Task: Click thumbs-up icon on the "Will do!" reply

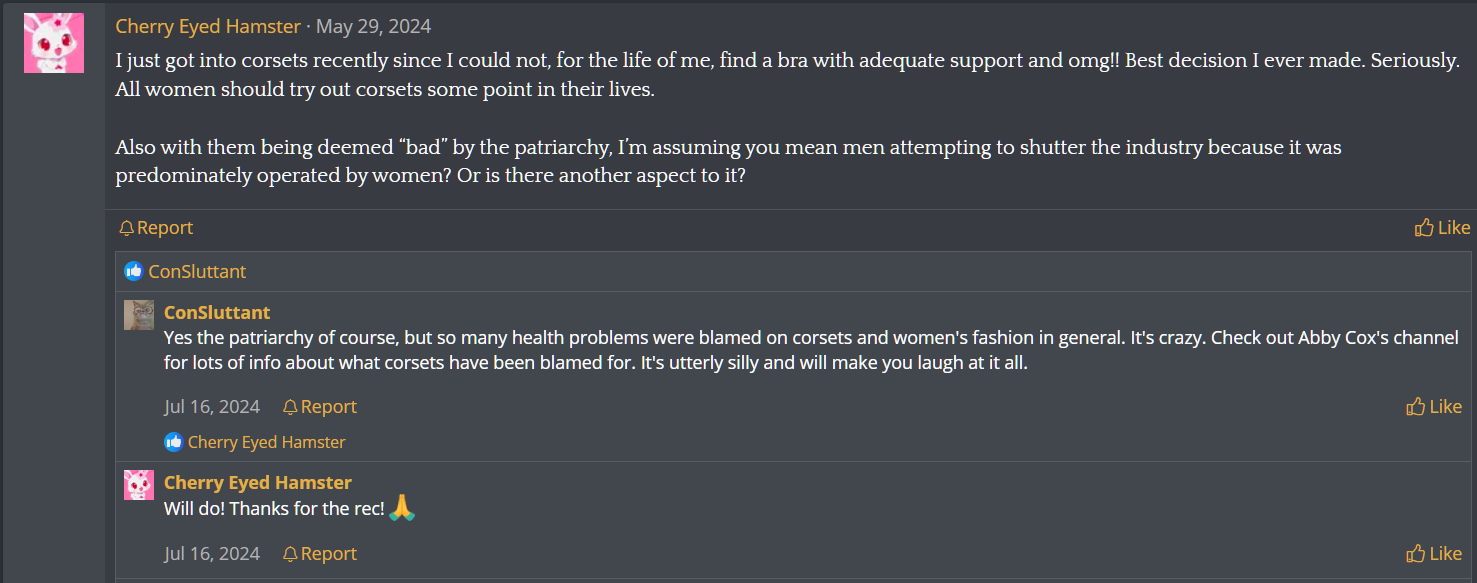Action: tap(1415, 554)
